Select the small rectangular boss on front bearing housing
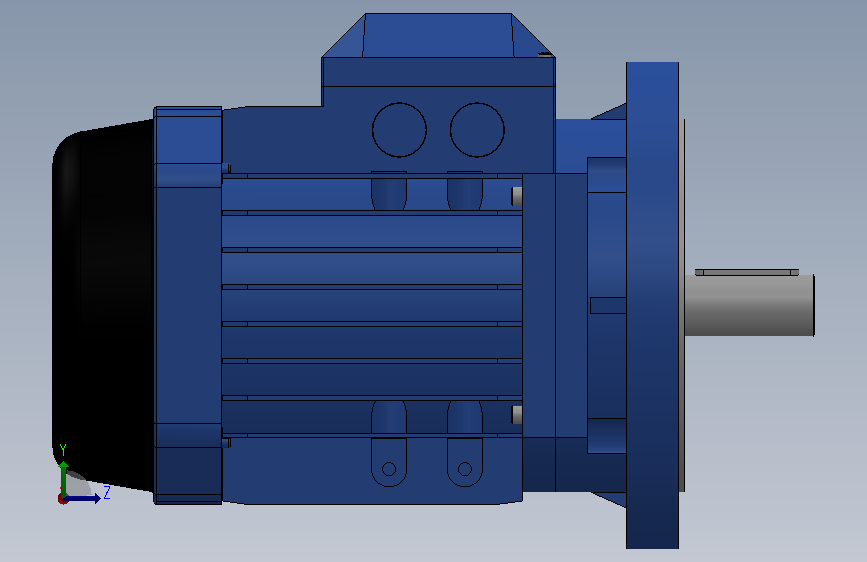The width and height of the screenshot is (867, 562). click(608, 305)
